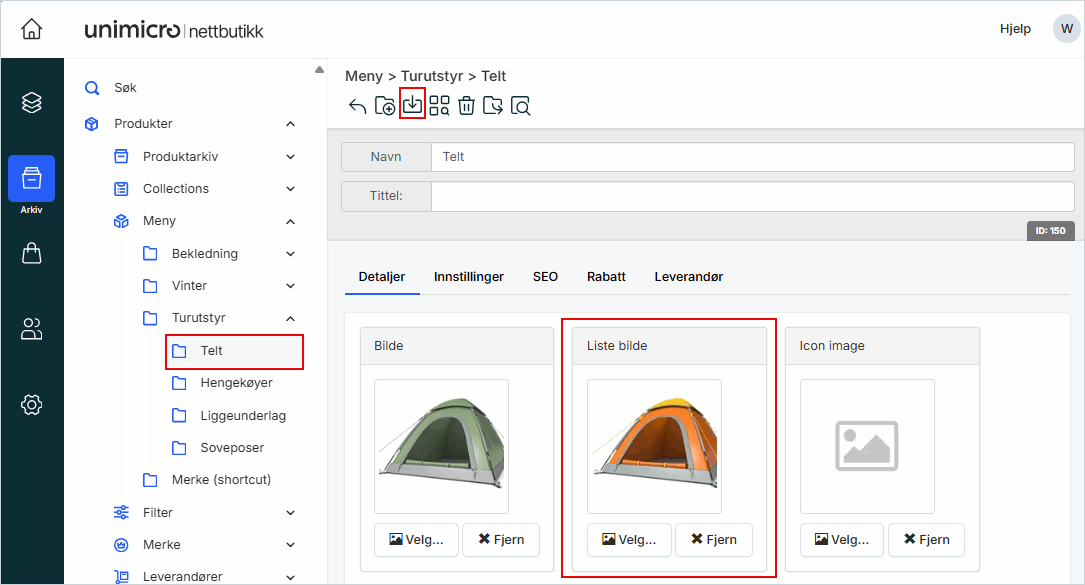Click Velg button under Liste bilde
Image resolution: width=1085 pixels, height=585 pixels.
coord(629,539)
